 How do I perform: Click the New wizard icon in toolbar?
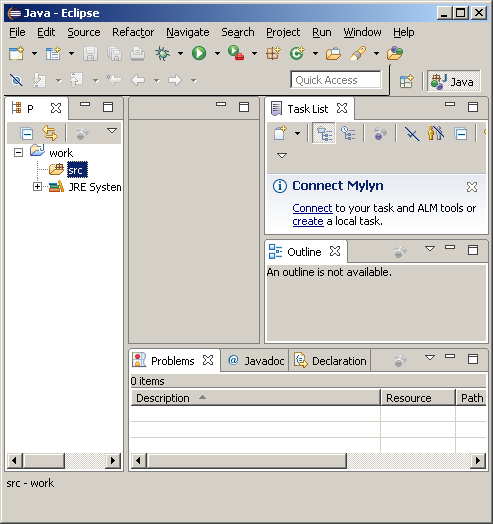(x=16, y=53)
